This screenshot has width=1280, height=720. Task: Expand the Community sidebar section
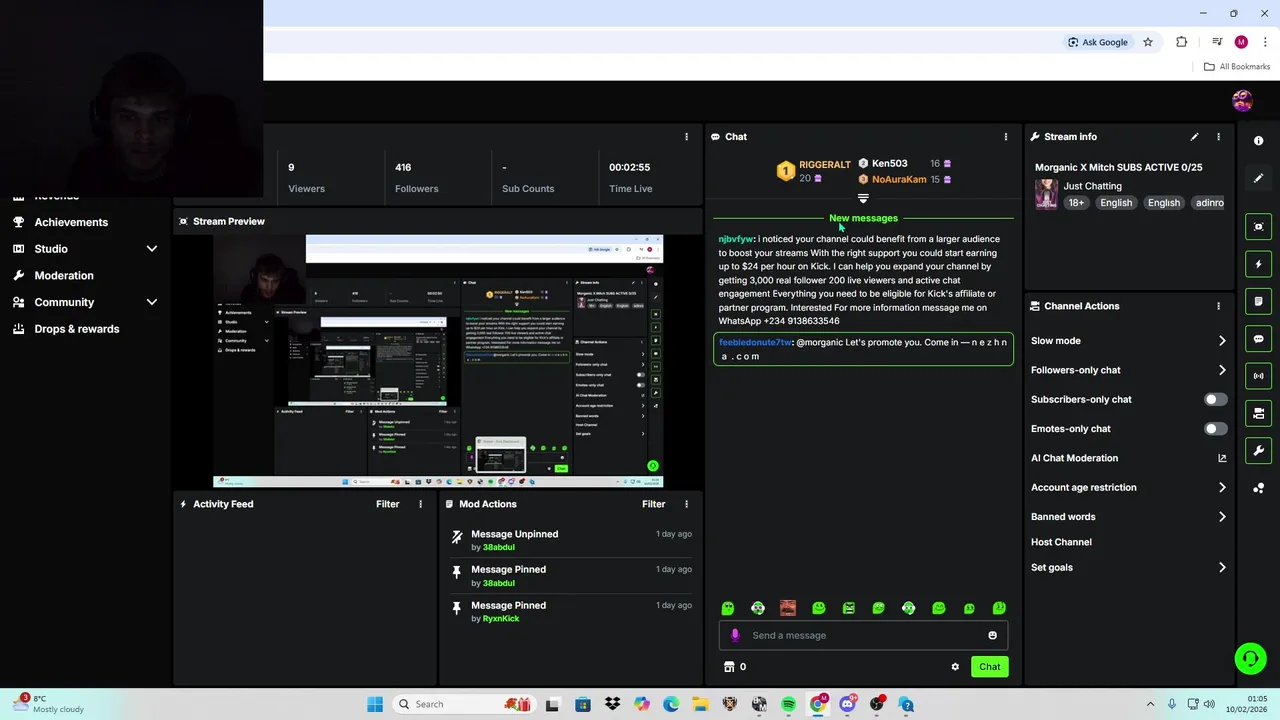[152, 302]
